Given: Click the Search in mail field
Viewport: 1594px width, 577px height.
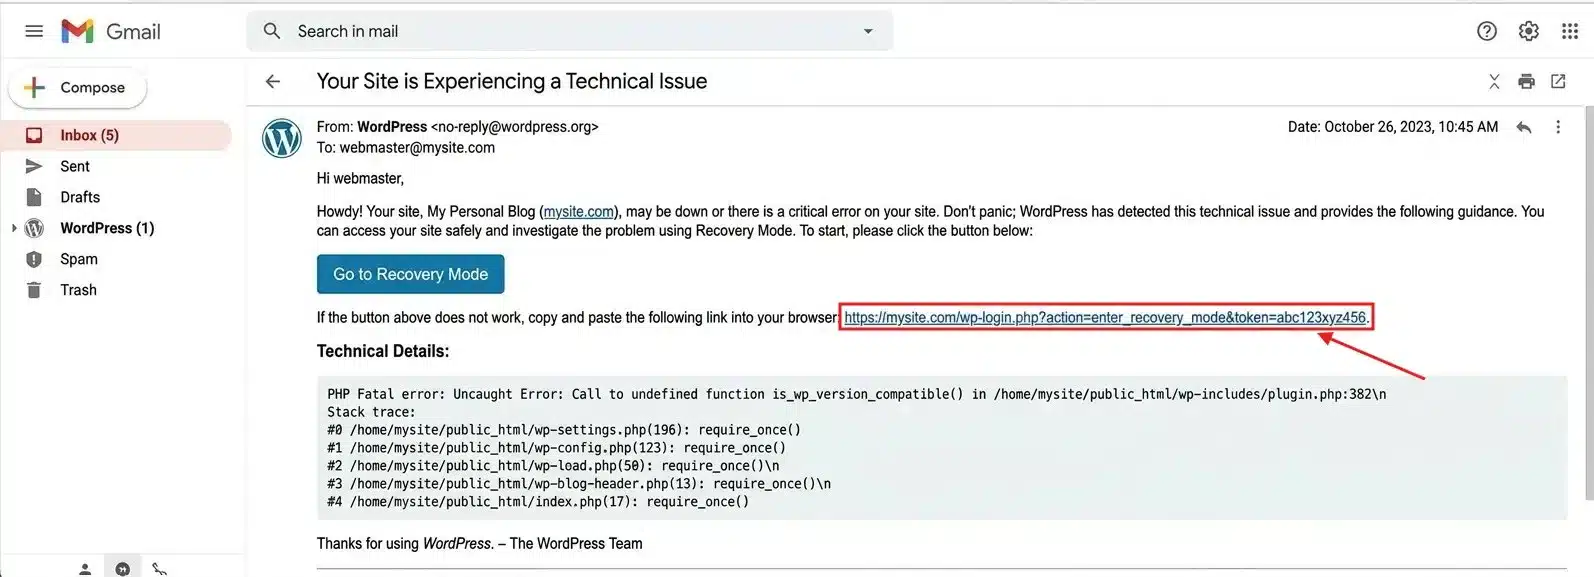Looking at the screenshot, I should [570, 31].
